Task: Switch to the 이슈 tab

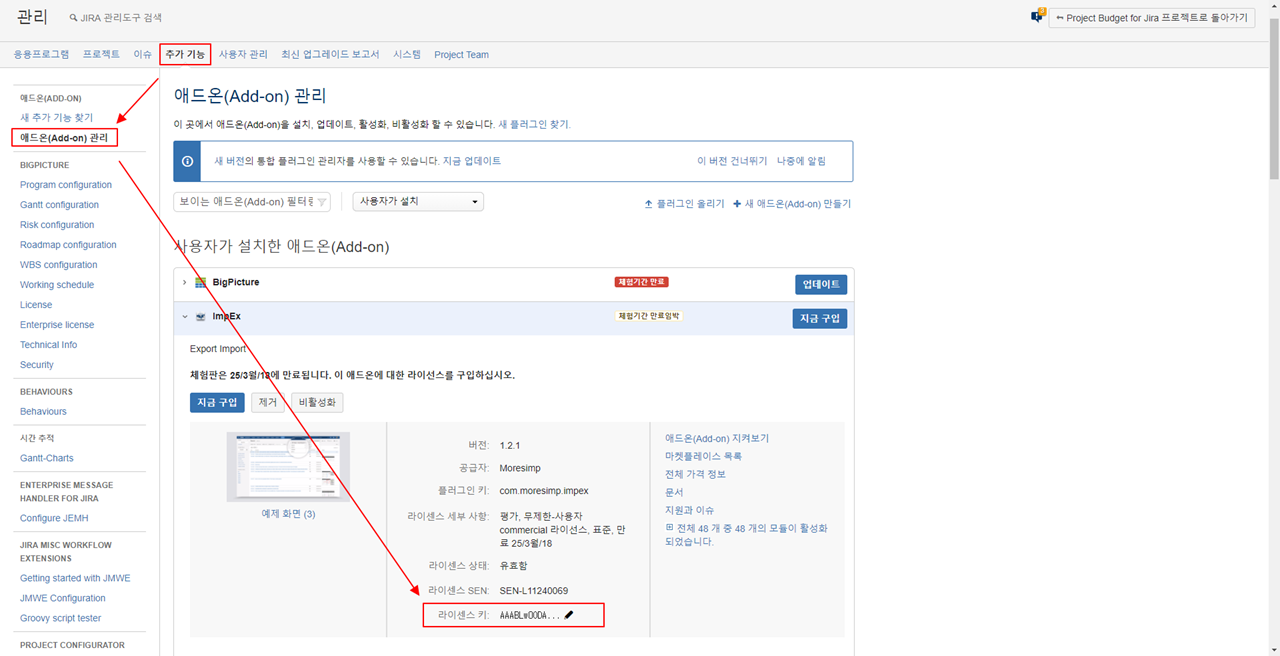Action: pyautogui.click(x=143, y=55)
